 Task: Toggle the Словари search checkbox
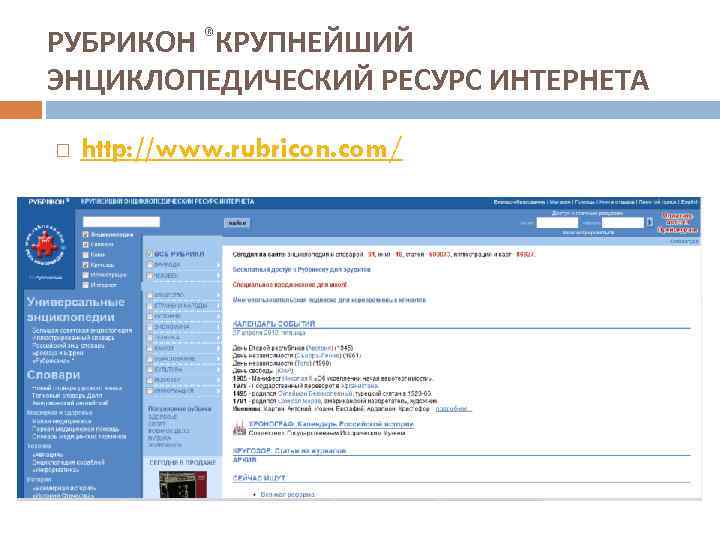85,245
